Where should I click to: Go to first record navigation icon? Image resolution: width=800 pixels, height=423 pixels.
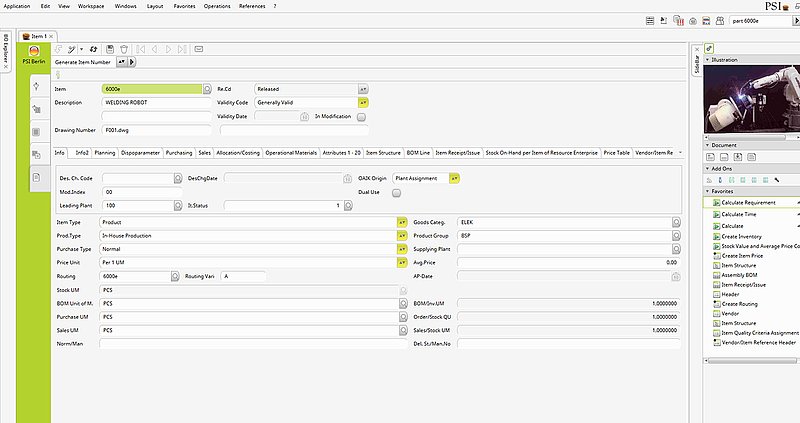[141, 49]
